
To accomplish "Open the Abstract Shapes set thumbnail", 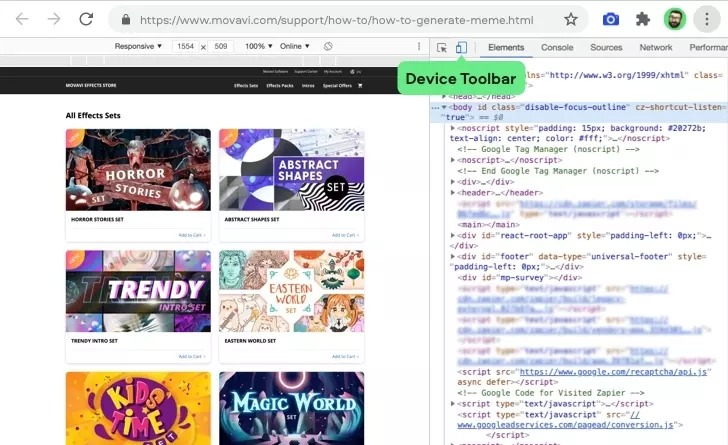I will pyautogui.click(x=292, y=170).
